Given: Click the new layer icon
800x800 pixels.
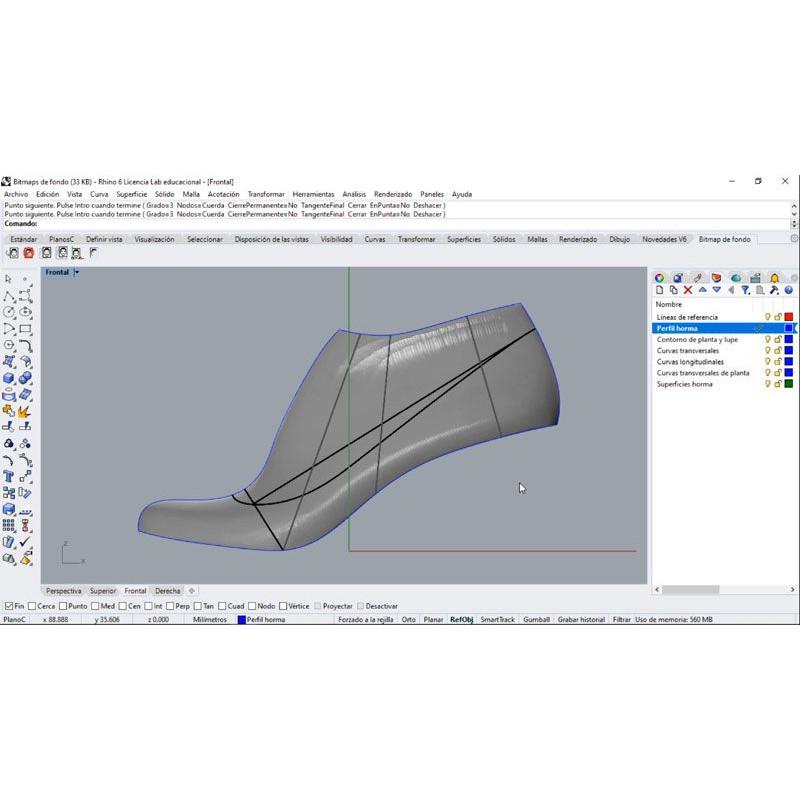Looking at the screenshot, I should 660,290.
